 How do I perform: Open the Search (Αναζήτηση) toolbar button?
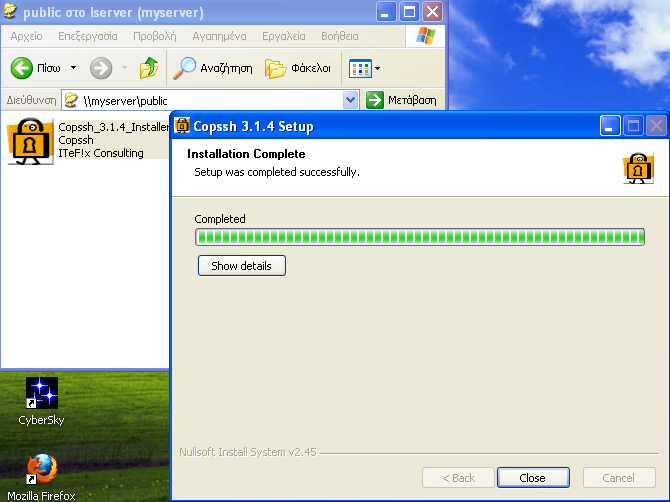(212, 68)
